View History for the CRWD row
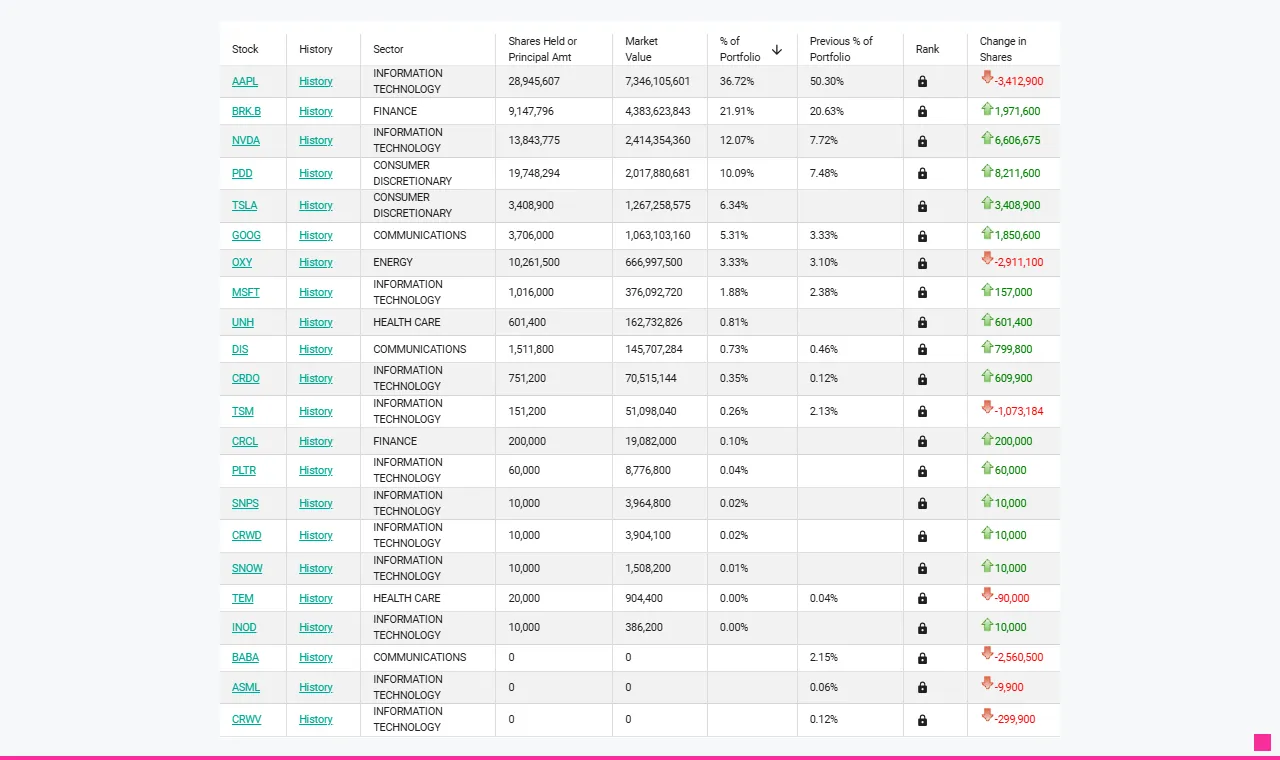Image resolution: width=1280 pixels, height=760 pixels. coord(316,536)
